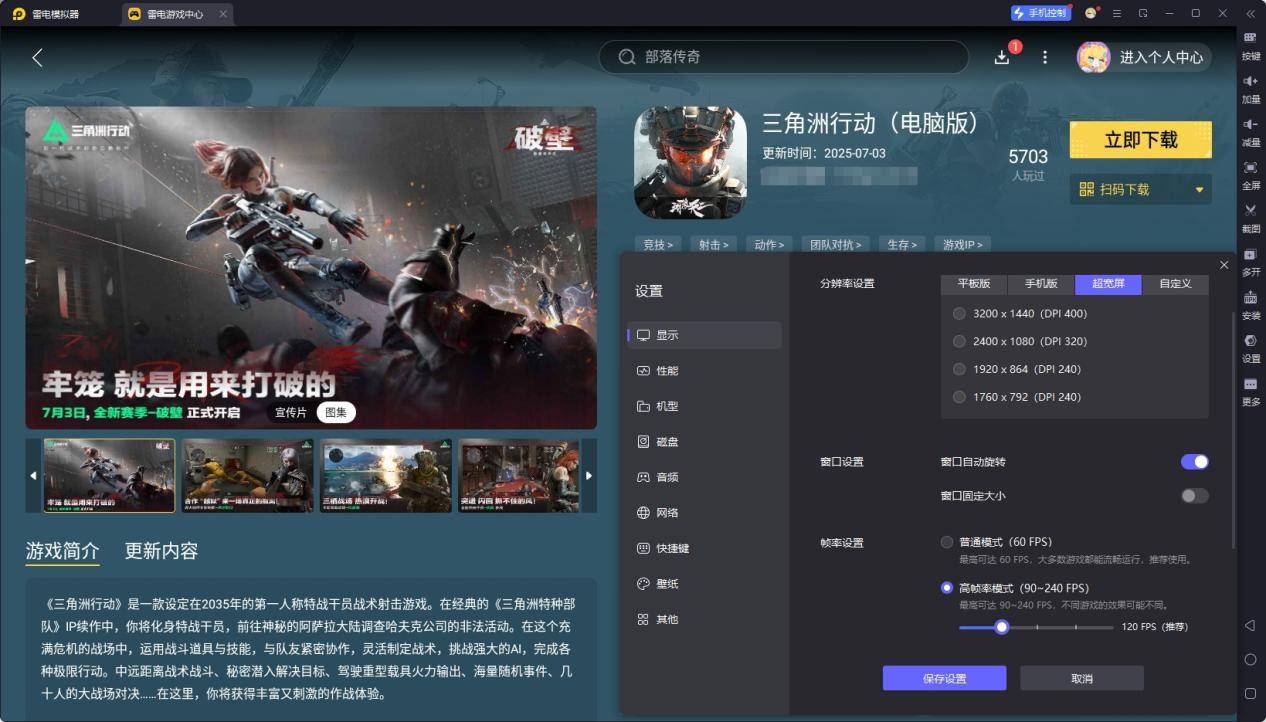
Task: Open 机型 settings category
Action: [705, 406]
